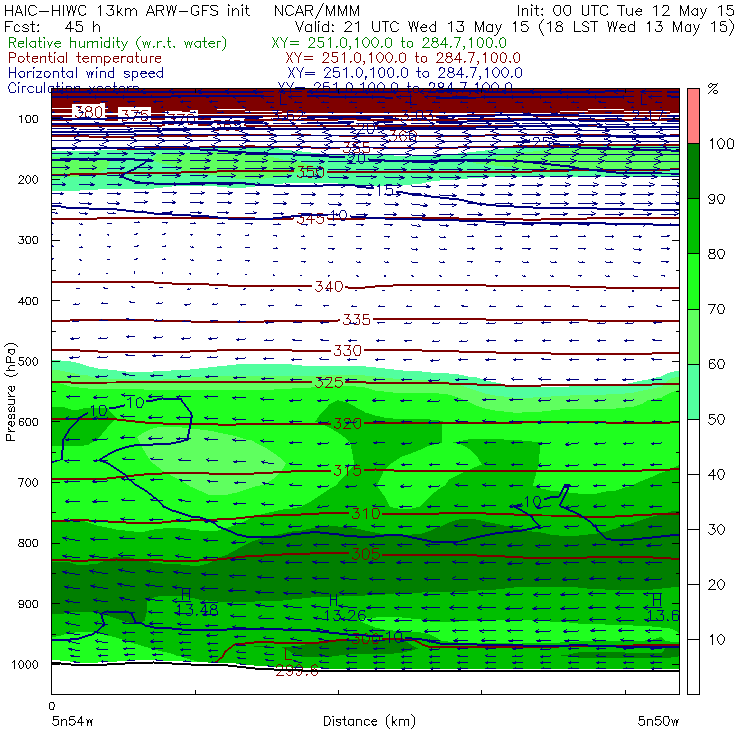This screenshot has height=740, width=740.
Task: Click the 'NCAR/MMM' header text
Action: point(317,11)
